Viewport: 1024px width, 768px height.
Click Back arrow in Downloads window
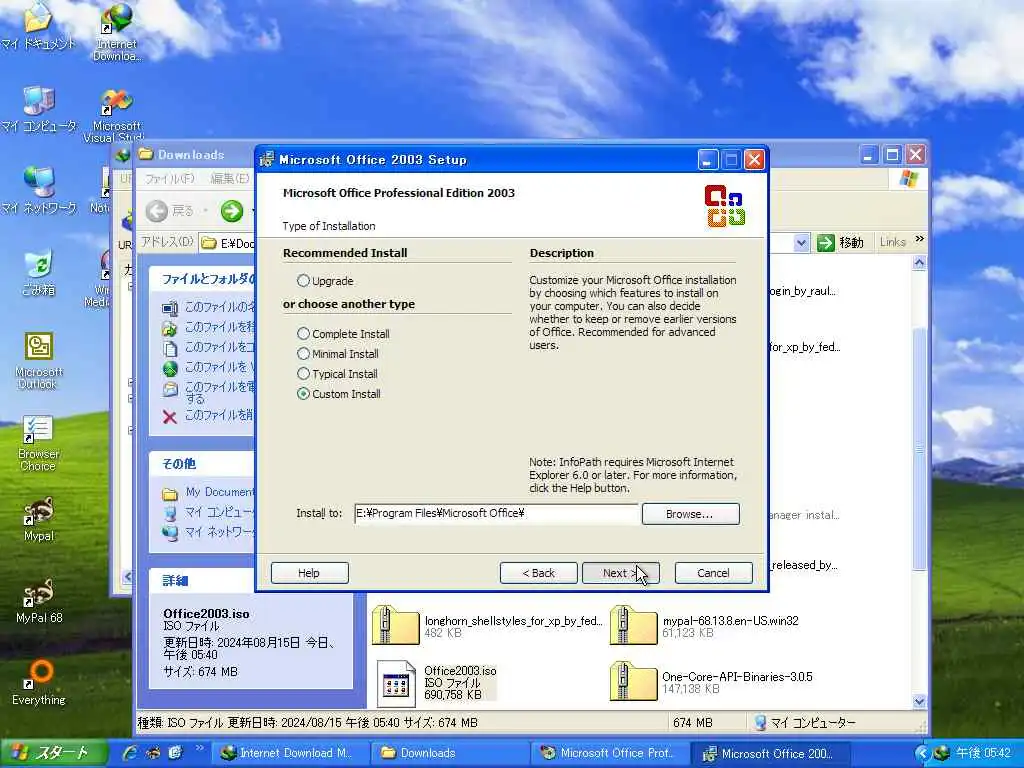(157, 210)
